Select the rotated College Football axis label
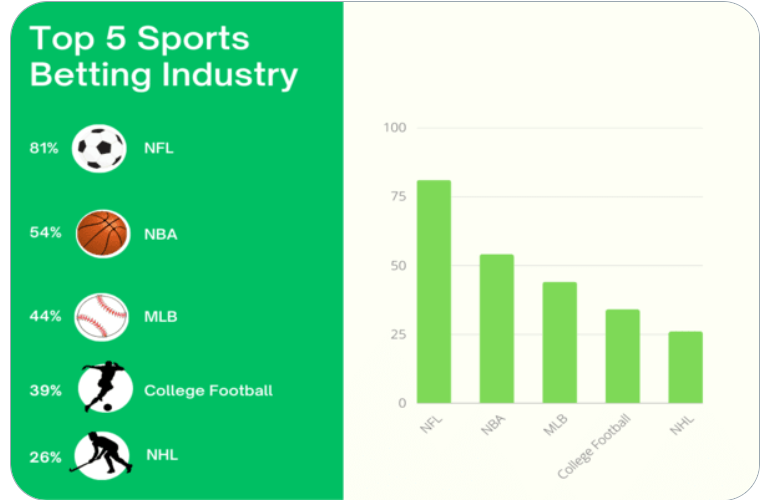The width and height of the screenshot is (763, 500). [x=594, y=446]
